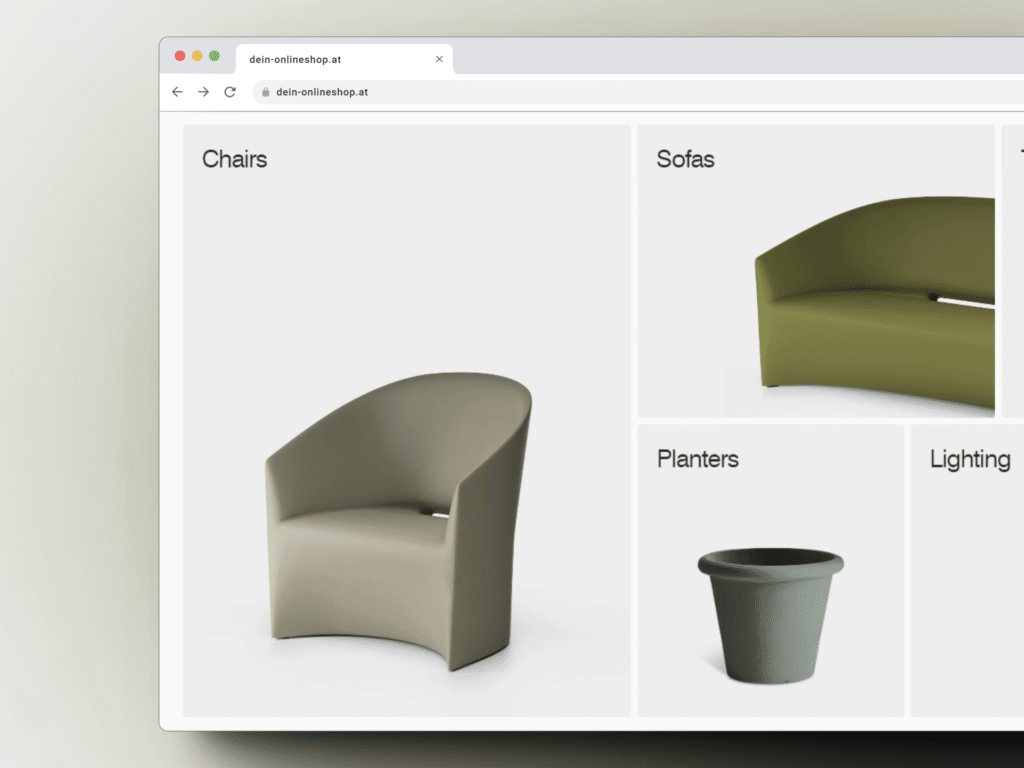Image resolution: width=1024 pixels, height=768 pixels.
Task: Click the grey planter pot image
Action: (771, 616)
